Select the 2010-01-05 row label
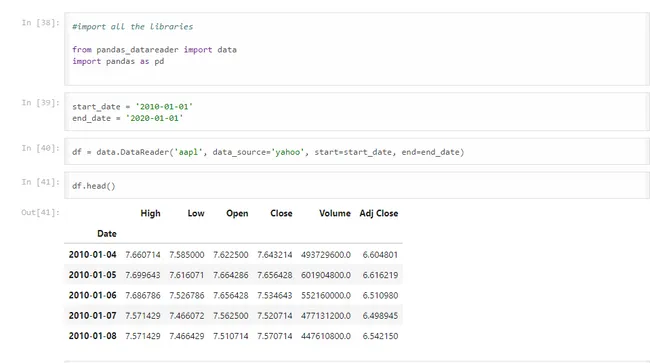 [x=92, y=275]
